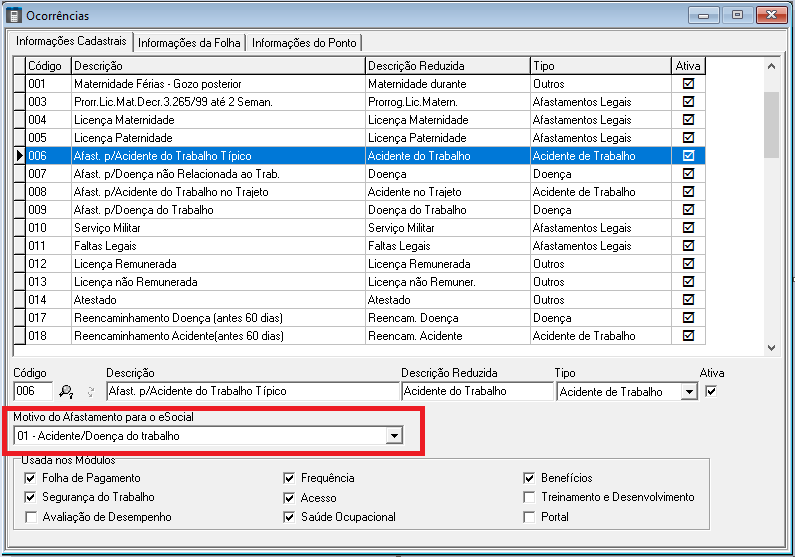This screenshot has width=795, height=557.
Task: Open the Motivo do Afastamento eSocial dropdown
Action: coord(394,436)
